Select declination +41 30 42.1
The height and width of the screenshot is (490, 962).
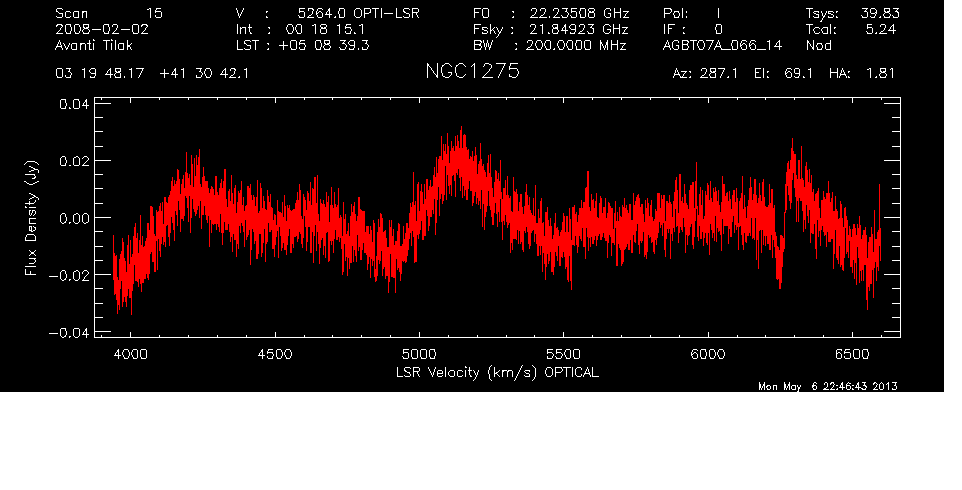click(204, 74)
